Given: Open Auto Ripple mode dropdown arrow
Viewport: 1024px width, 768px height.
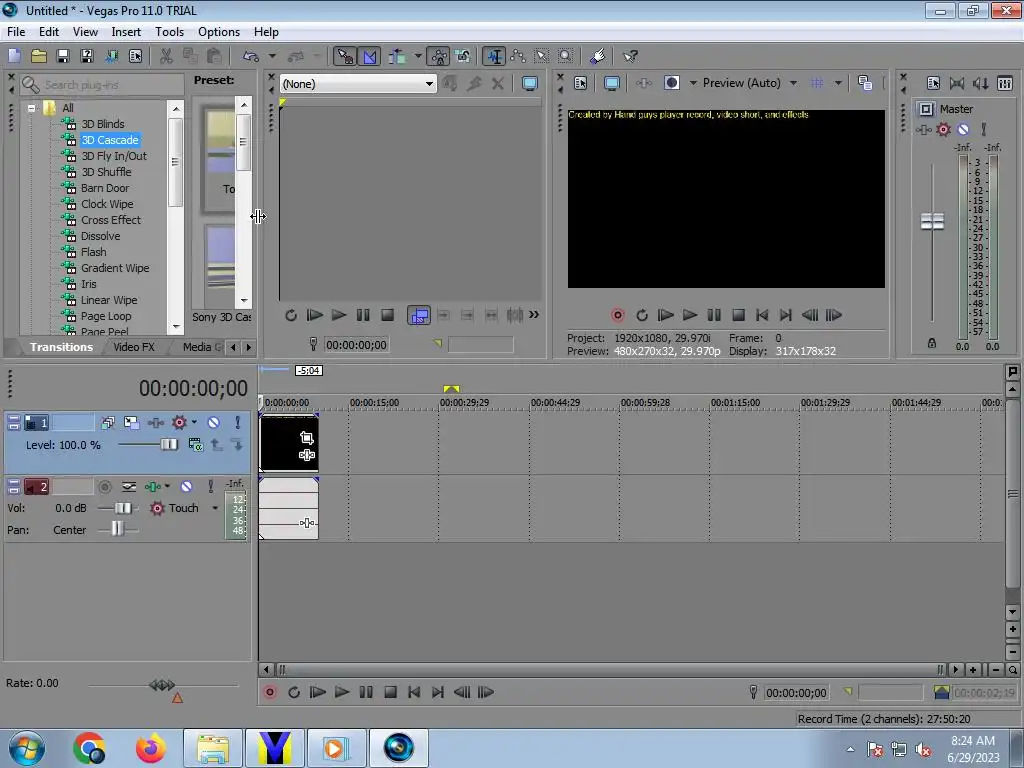Looking at the screenshot, I should 418,56.
